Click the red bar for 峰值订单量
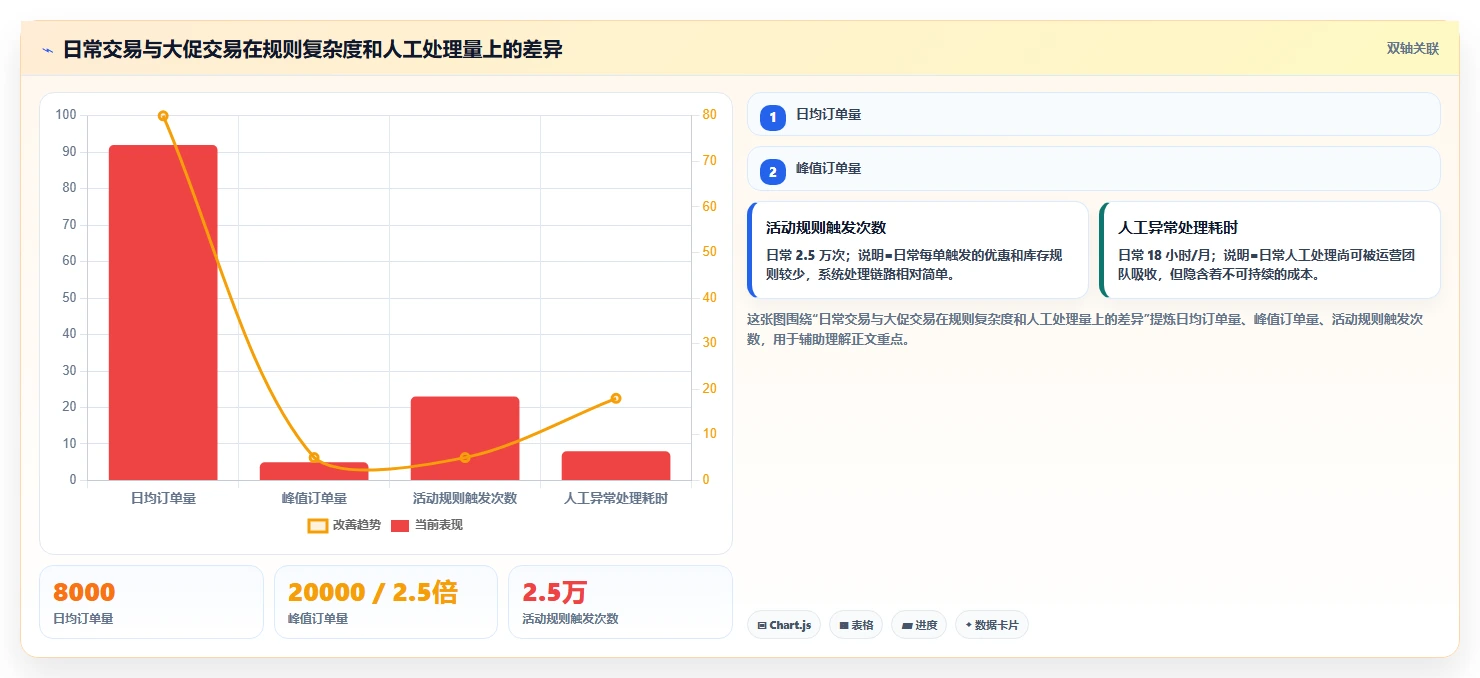This screenshot has height=678, width=1480. (314, 471)
